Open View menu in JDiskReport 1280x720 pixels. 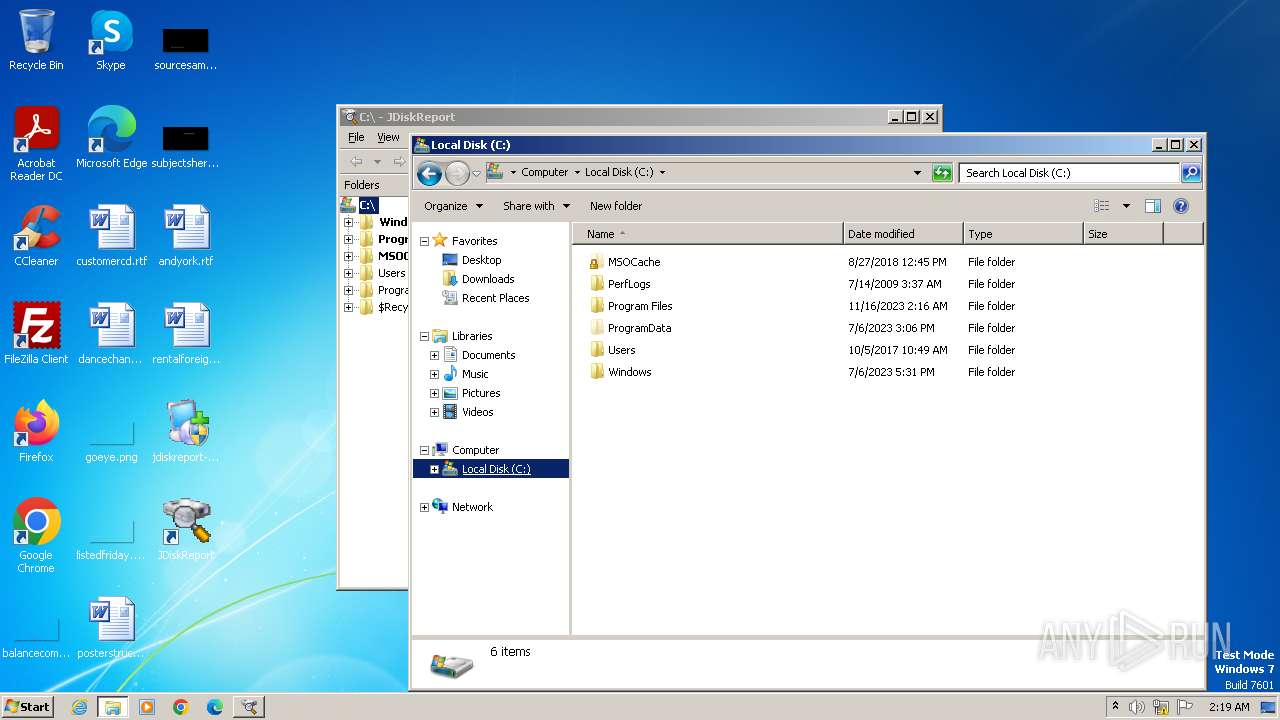pyautogui.click(x=388, y=137)
